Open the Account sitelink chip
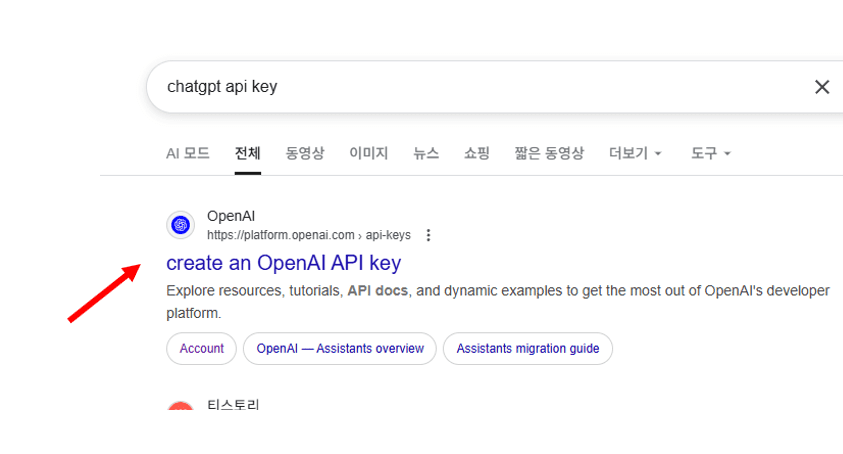Viewport: 843px width, 454px height. pos(201,349)
